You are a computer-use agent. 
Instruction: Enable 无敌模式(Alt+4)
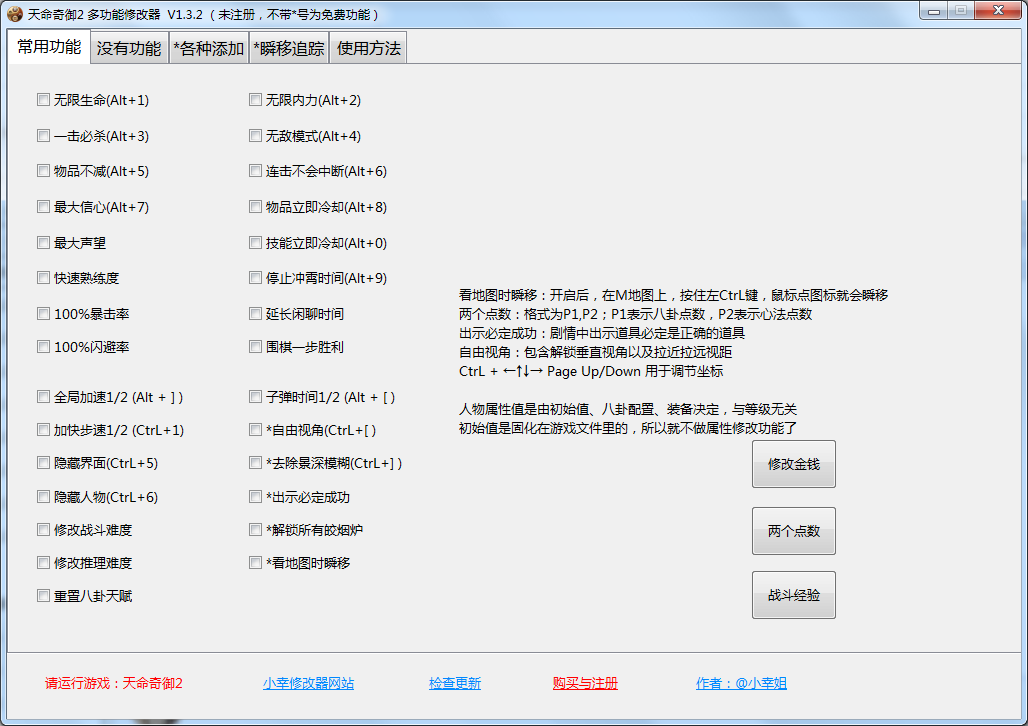tap(255, 135)
